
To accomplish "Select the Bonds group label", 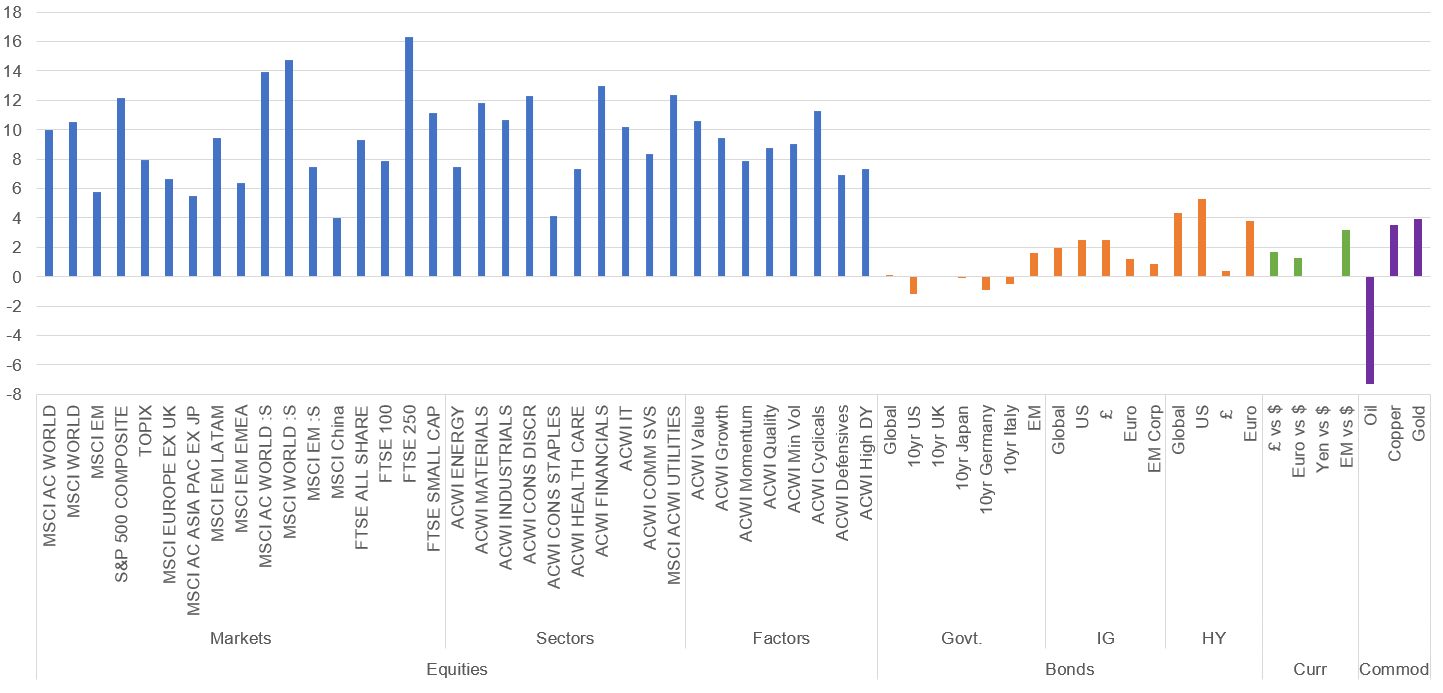I will [x=1069, y=670].
